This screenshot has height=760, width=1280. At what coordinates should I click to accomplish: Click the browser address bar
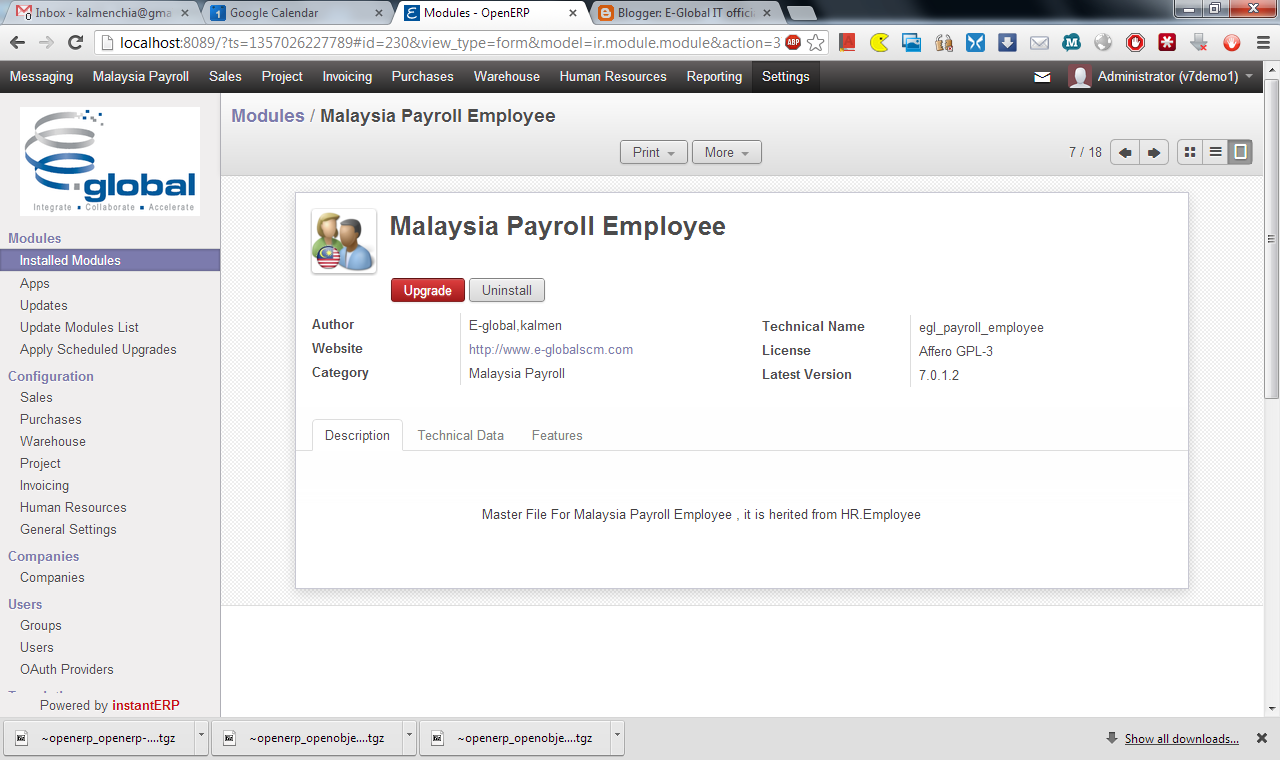coord(450,43)
